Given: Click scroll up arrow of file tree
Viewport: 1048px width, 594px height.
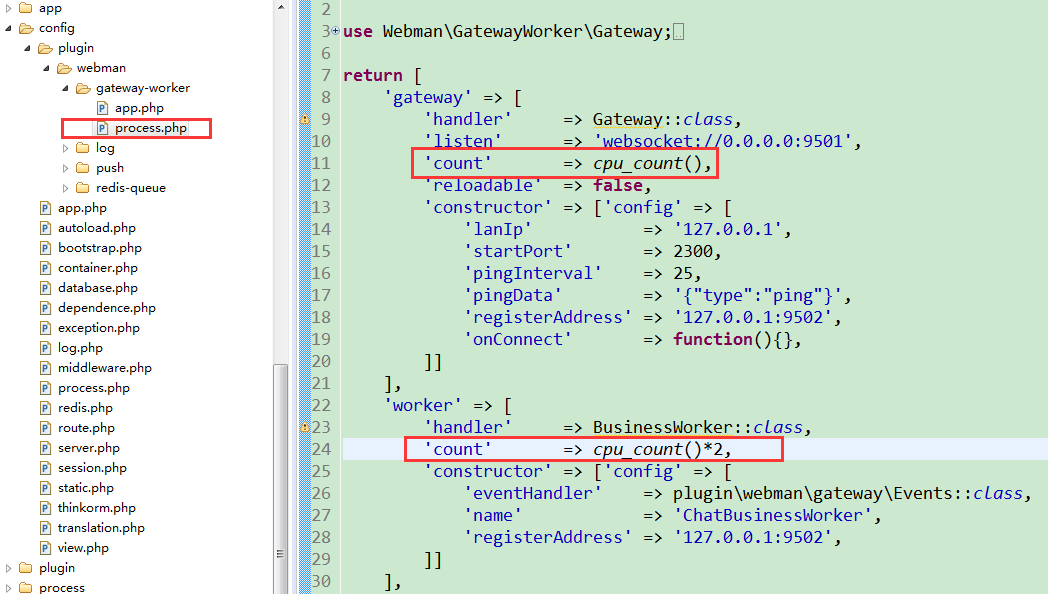Looking at the screenshot, I should click(281, 7).
